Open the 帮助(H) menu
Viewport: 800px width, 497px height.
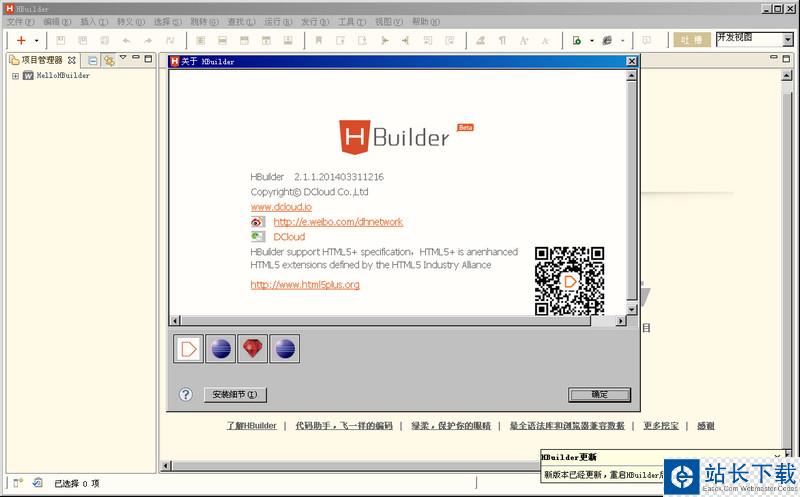tap(426, 21)
